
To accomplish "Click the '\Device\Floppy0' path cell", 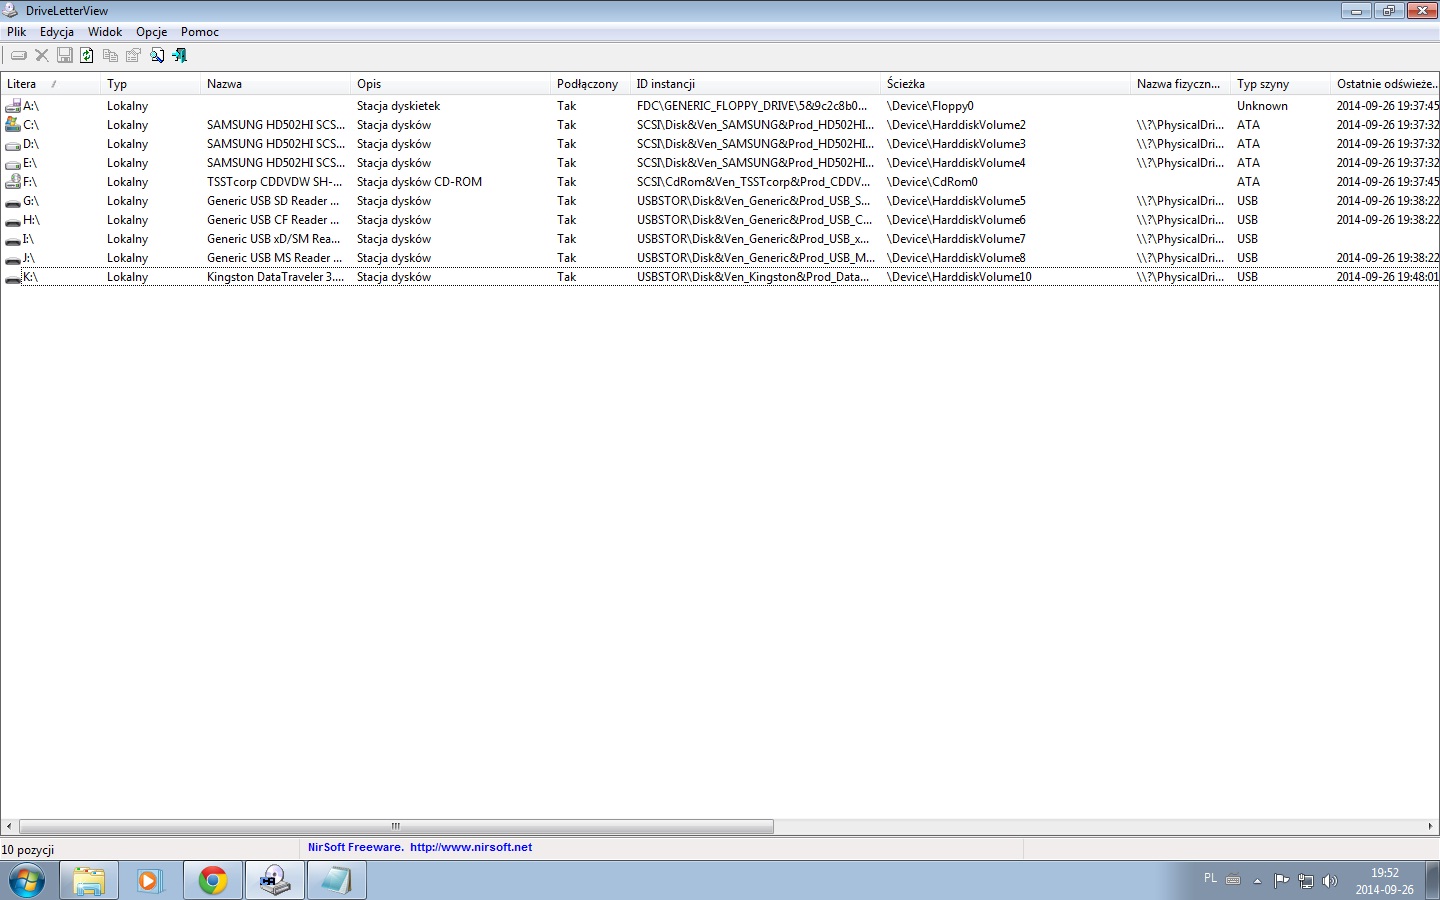I will [x=930, y=106].
